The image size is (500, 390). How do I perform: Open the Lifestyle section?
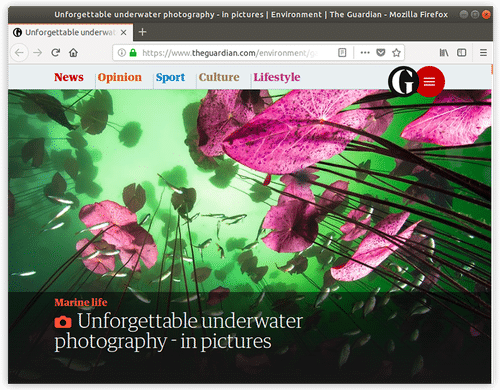(277, 77)
